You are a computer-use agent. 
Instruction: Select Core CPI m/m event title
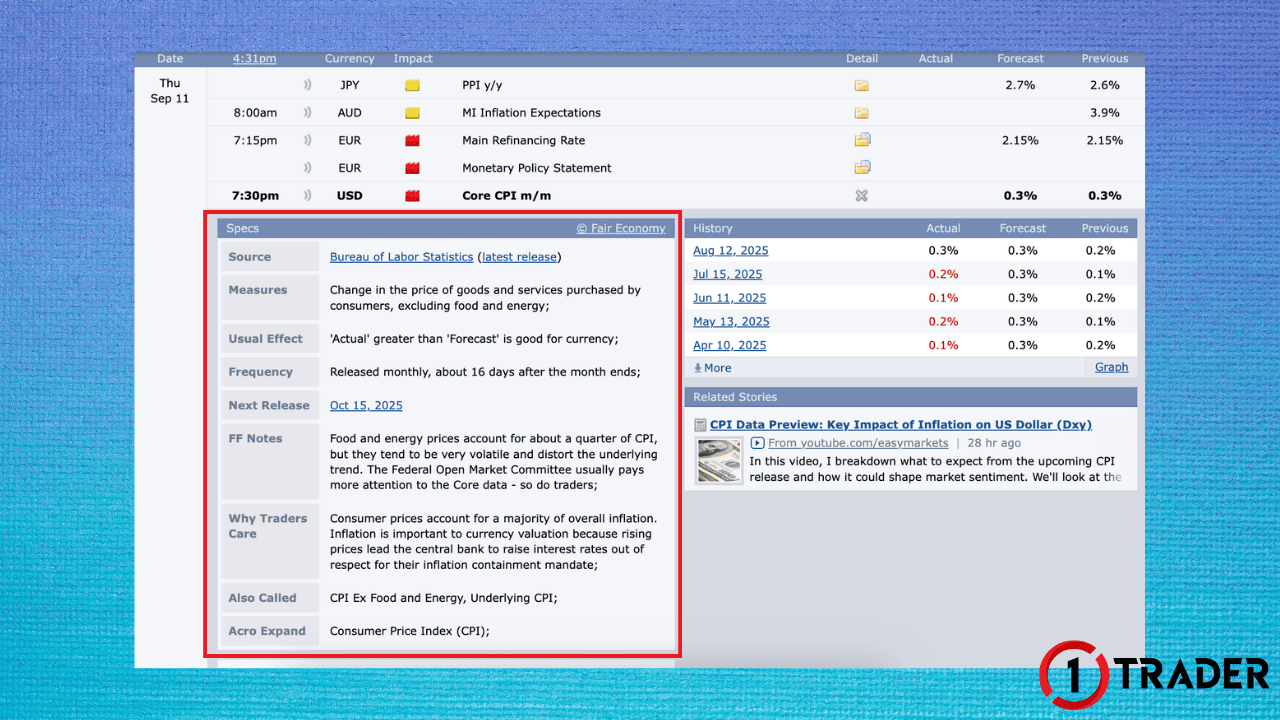pyautogui.click(x=506, y=196)
